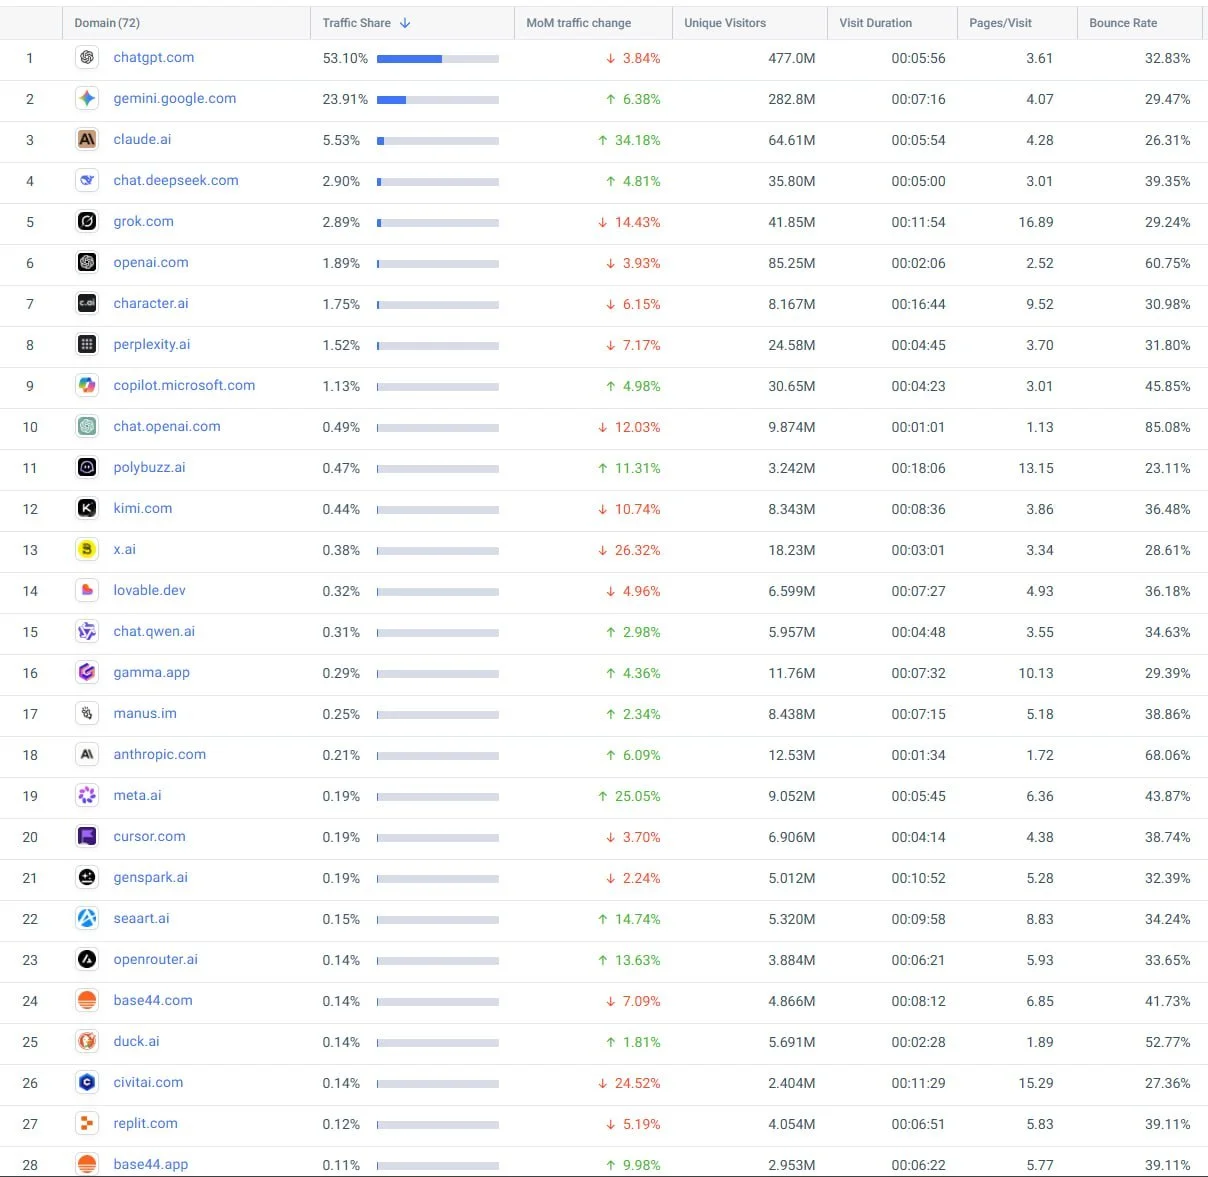This screenshot has width=1208, height=1177.
Task: Select civitai.com pages per visit 15.29
Action: coord(1036,1084)
